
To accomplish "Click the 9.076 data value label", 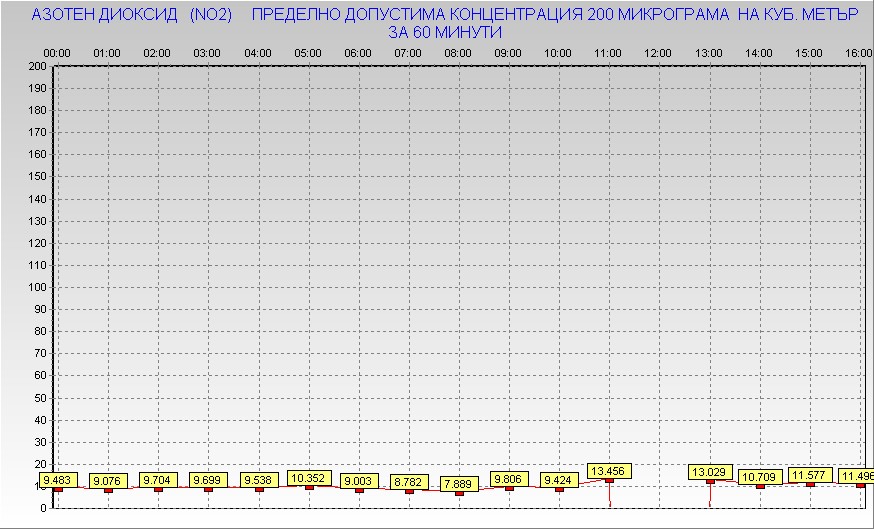I will (x=108, y=481).
